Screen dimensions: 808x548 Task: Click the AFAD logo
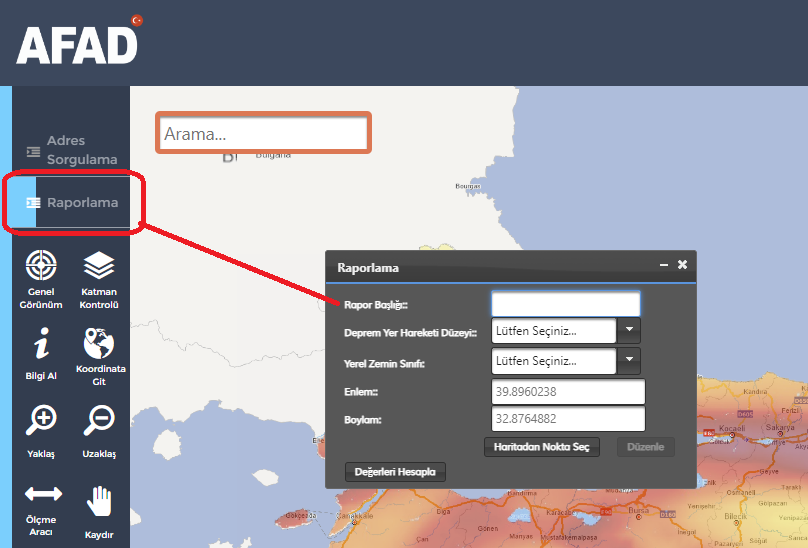(x=79, y=40)
